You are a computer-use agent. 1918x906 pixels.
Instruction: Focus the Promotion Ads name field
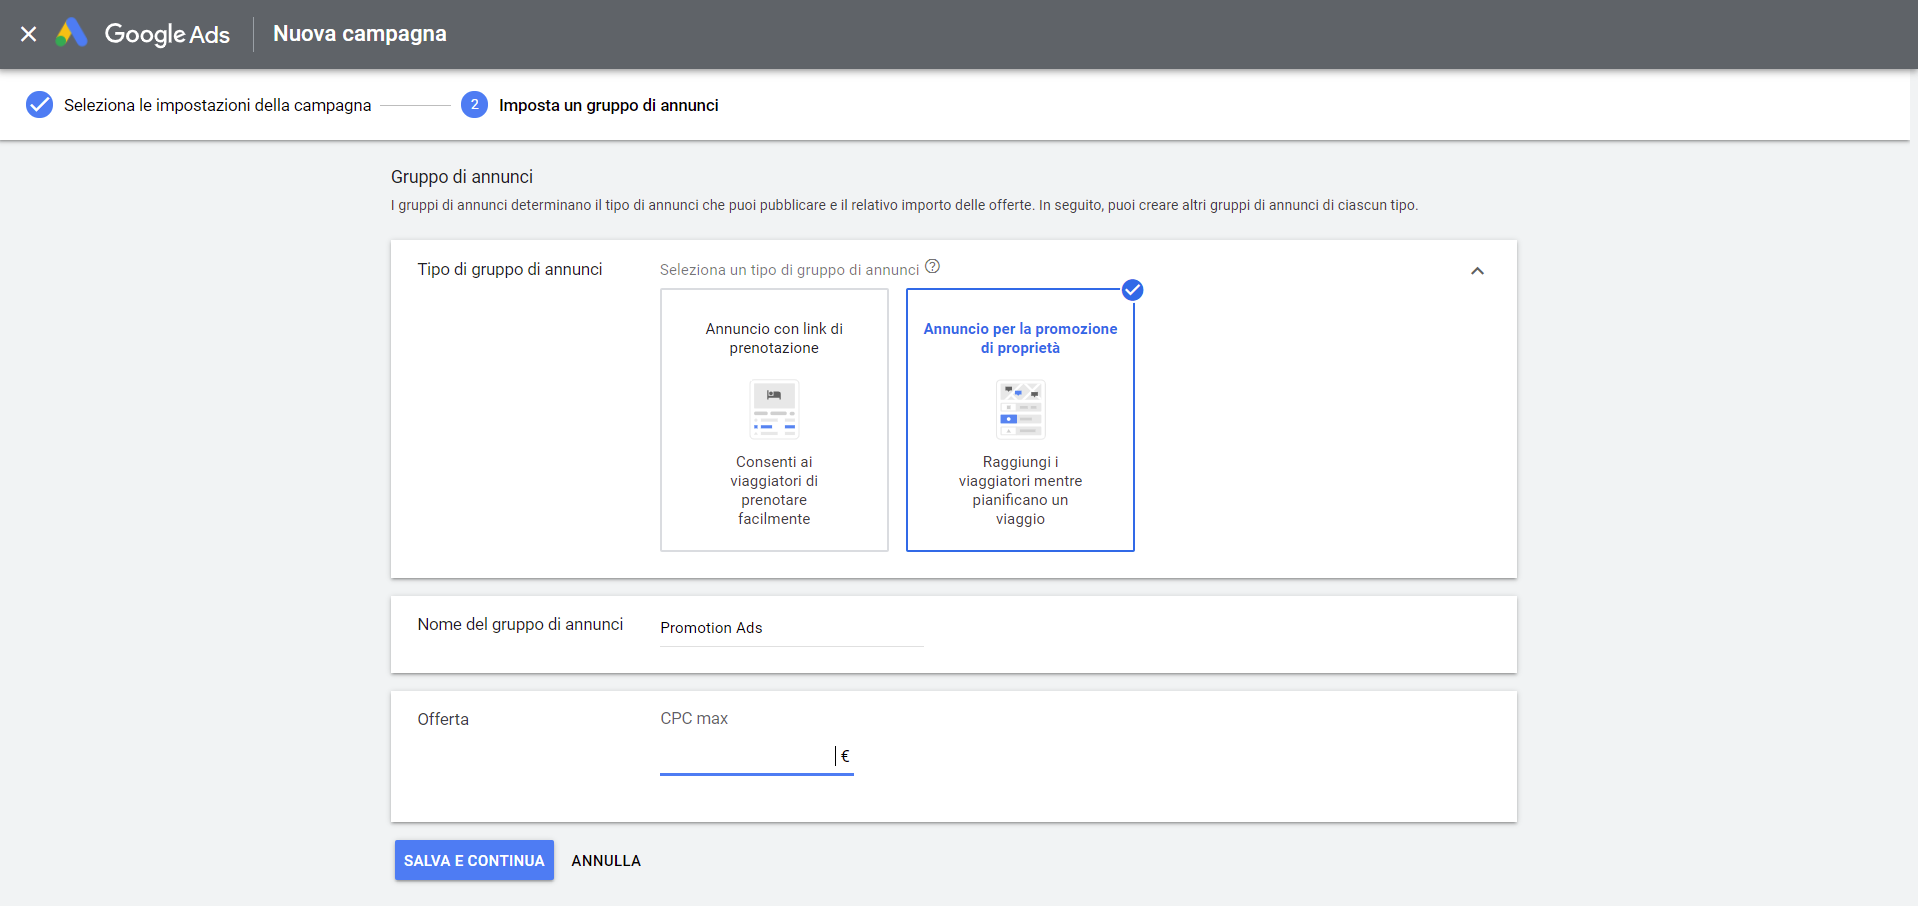coord(791,628)
